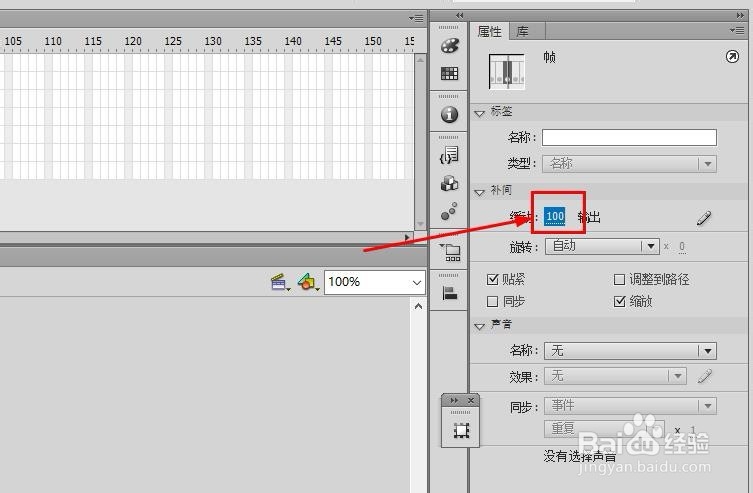Close the floating mini panel
The height and width of the screenshot is (493, 753).
tap(471, 400)
